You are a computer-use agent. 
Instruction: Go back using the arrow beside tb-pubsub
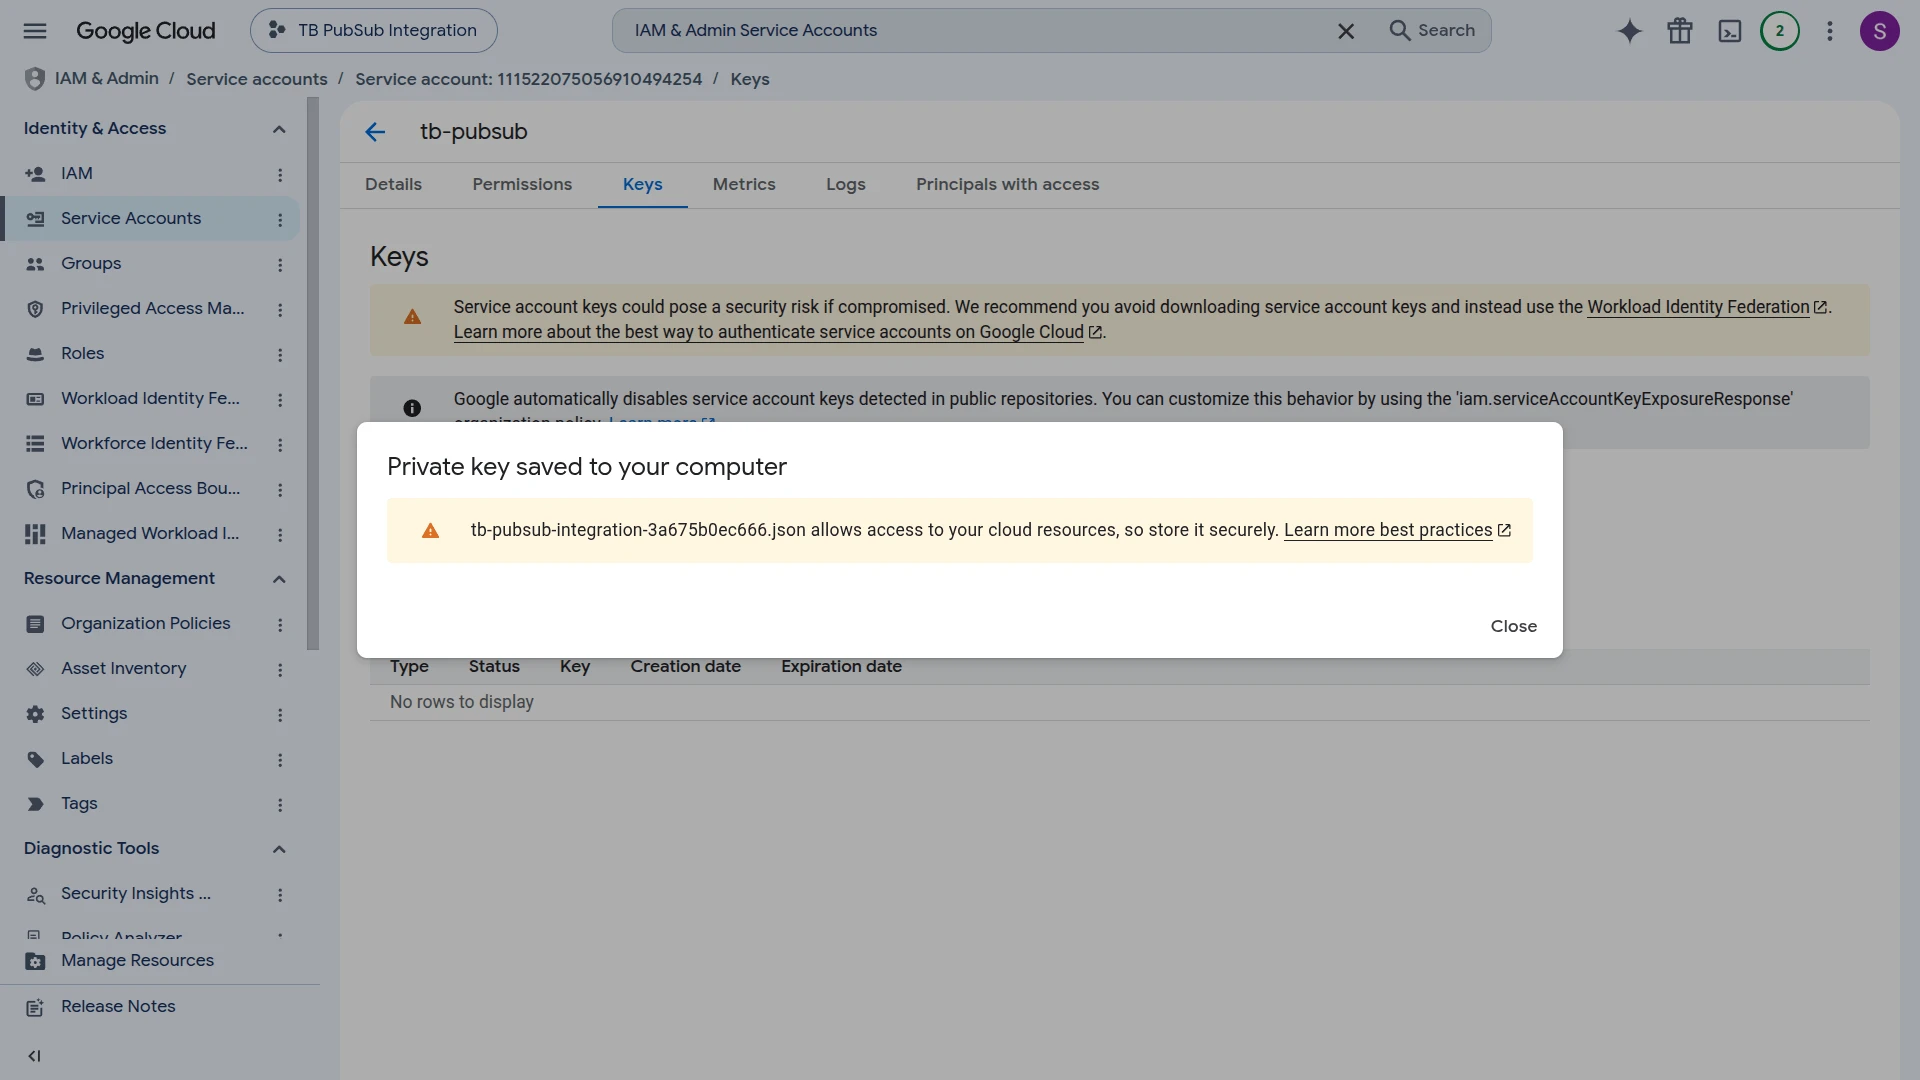tap(375, 132)
